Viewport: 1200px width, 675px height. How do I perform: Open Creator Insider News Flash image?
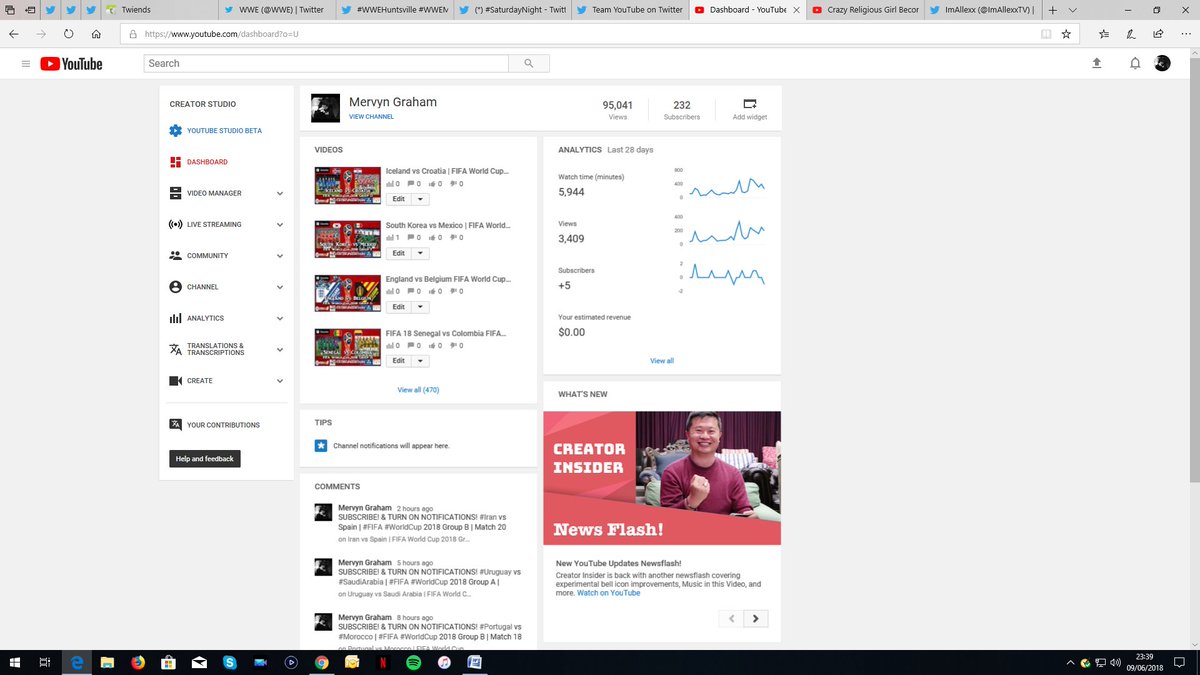(662, 478)
